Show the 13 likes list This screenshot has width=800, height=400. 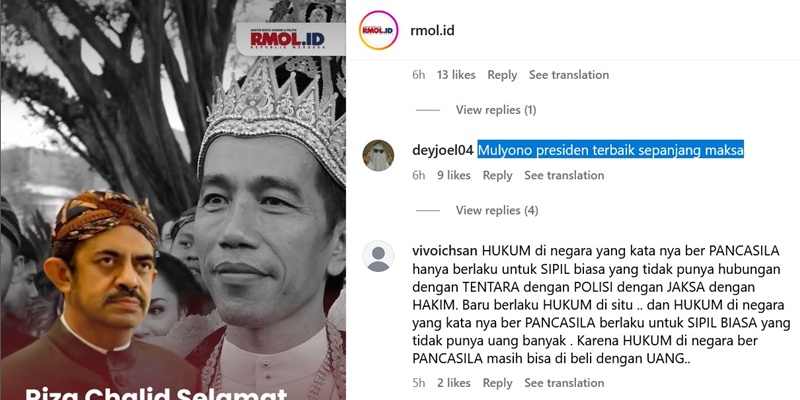pos(456,75)
